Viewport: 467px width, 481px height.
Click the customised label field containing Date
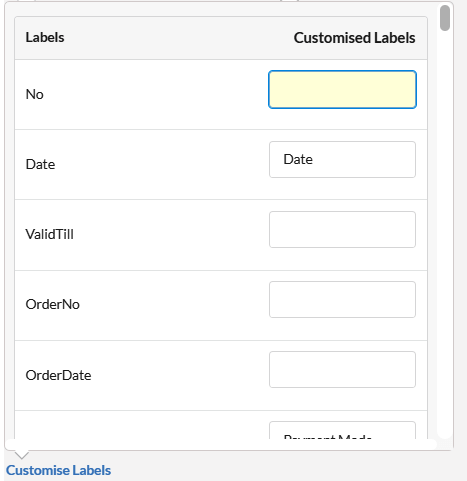coord(342,159)
